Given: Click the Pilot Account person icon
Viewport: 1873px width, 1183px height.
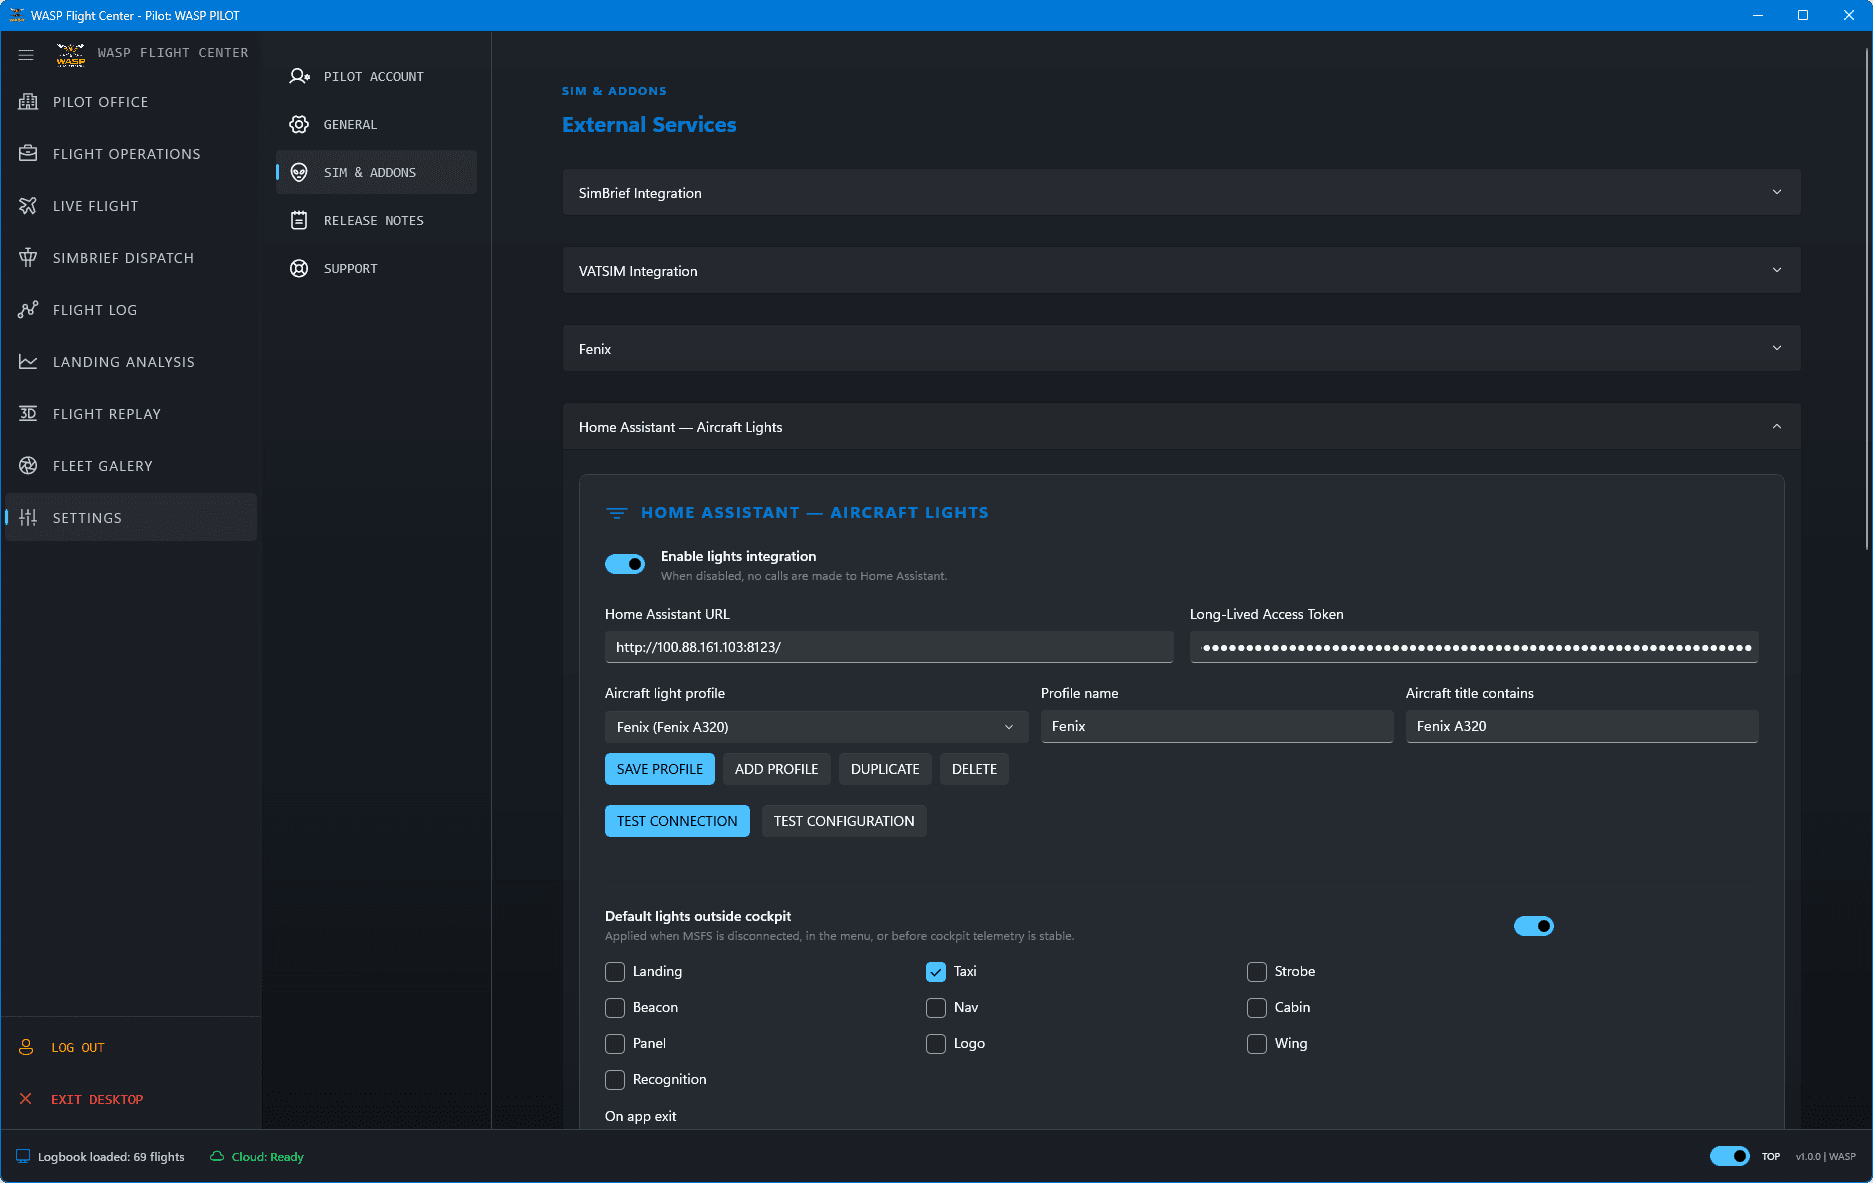Looking at the screenshot, I should (x=299, y=76).
